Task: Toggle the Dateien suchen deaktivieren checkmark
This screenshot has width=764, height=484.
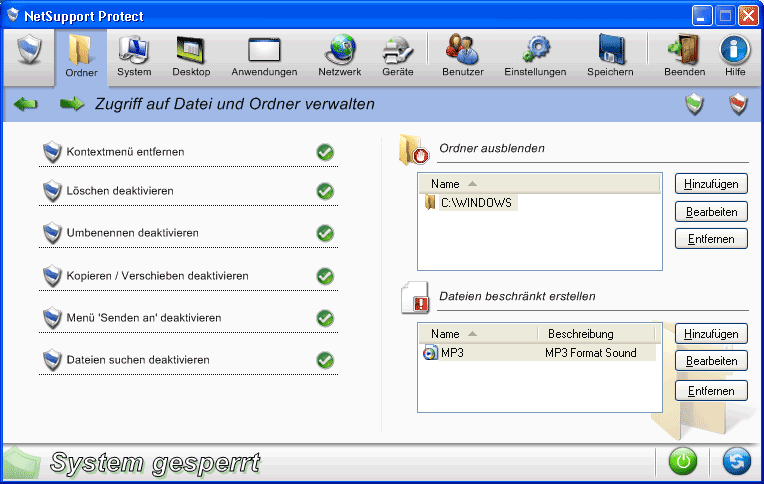Action: pos(325,361)
